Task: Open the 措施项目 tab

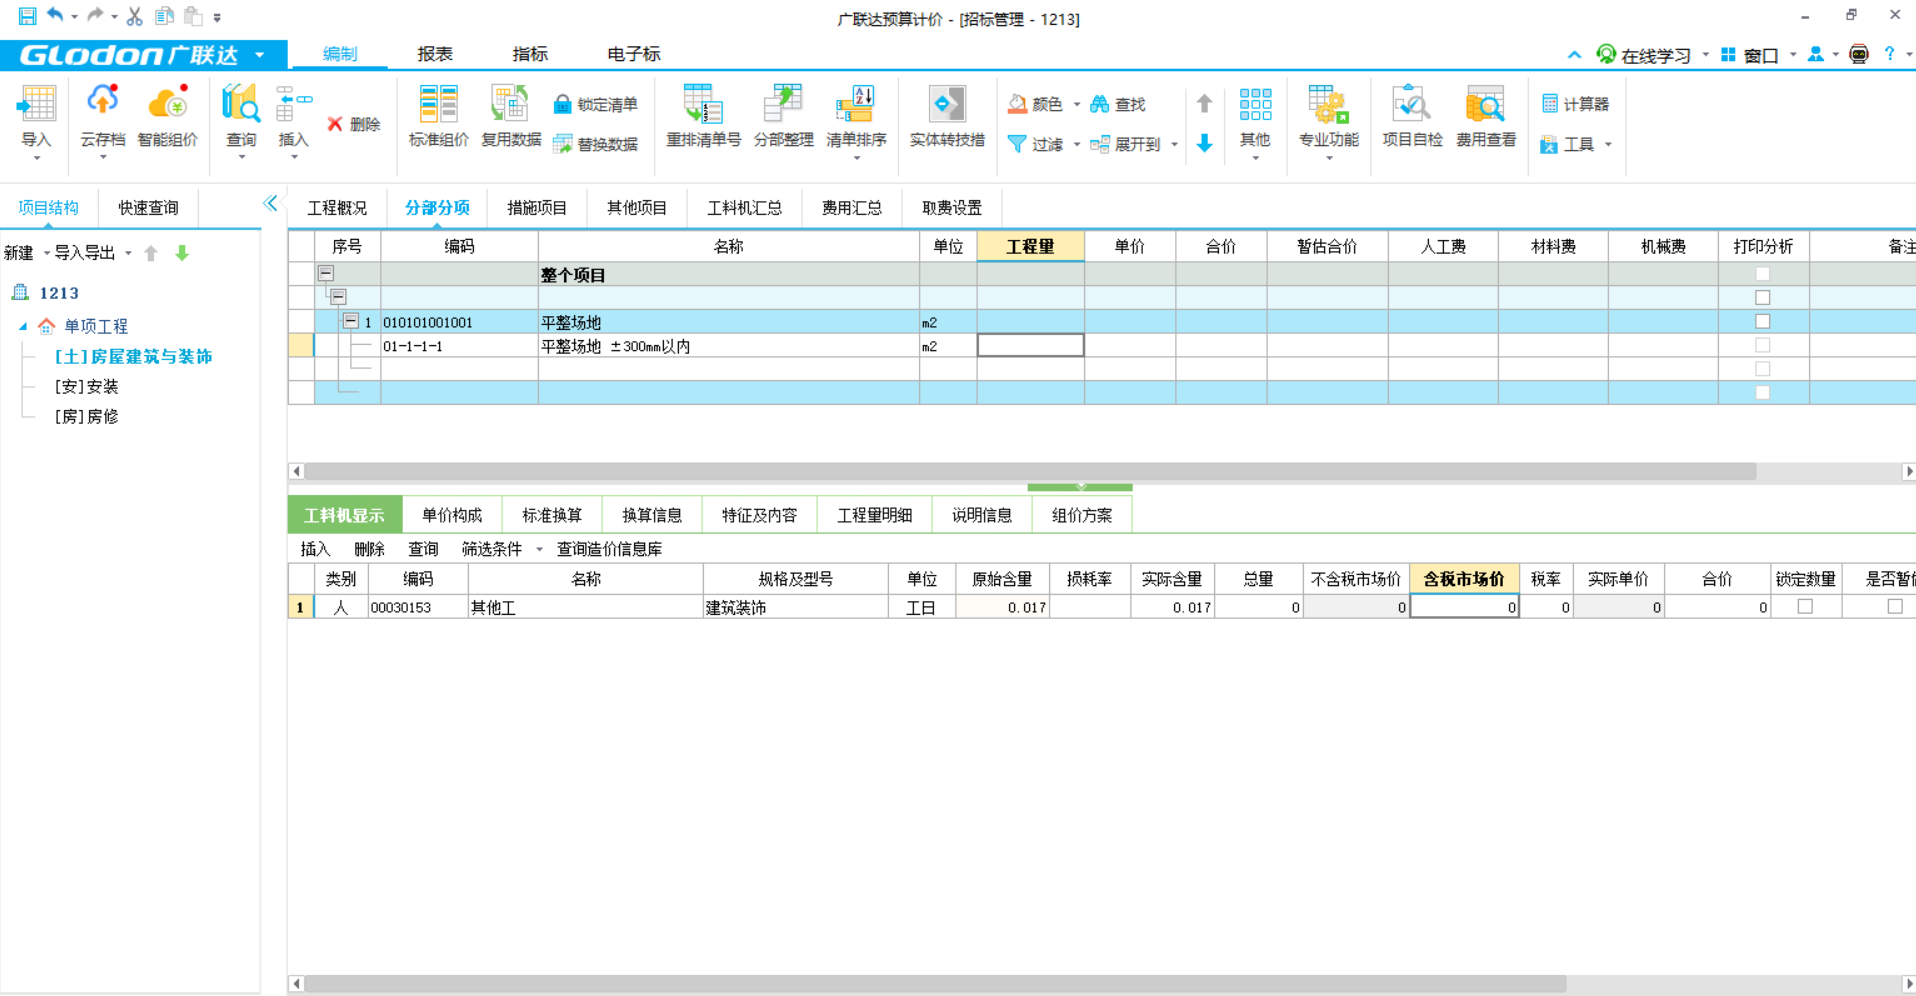Action: point(537,208)
